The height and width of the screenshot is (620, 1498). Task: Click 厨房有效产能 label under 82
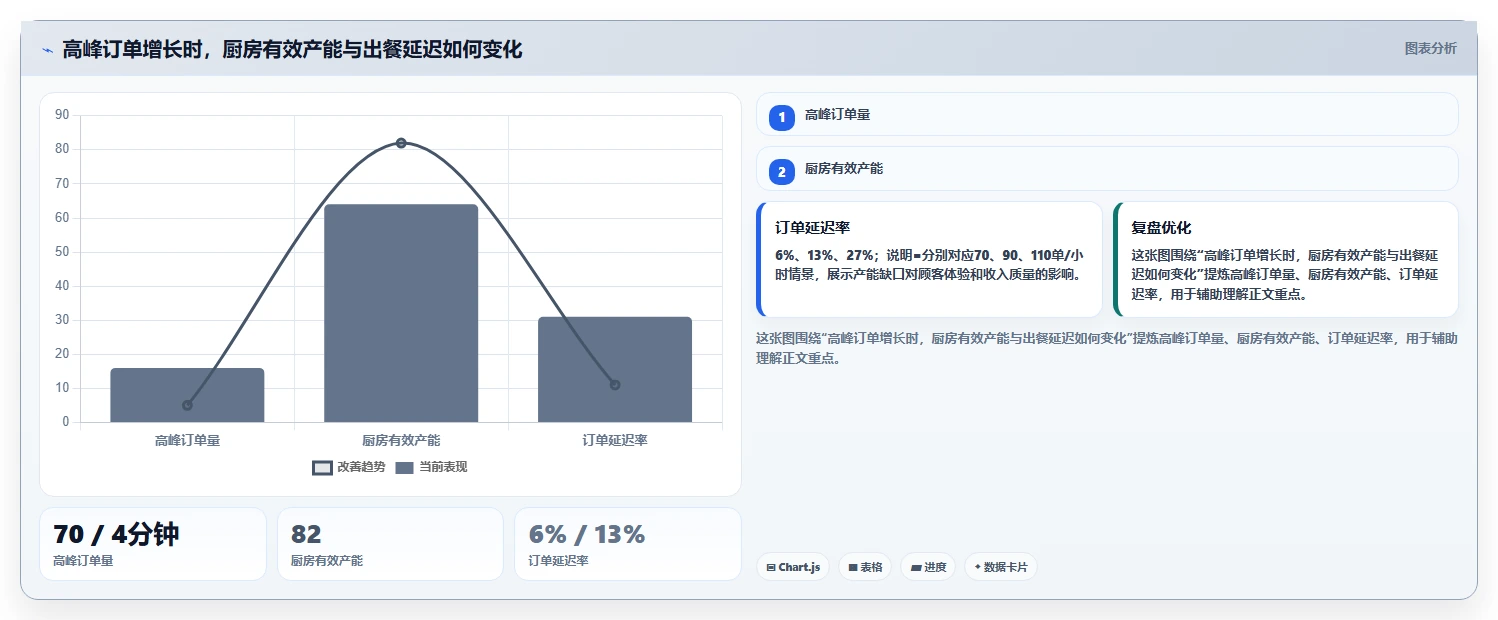click(x=327, y=561)
